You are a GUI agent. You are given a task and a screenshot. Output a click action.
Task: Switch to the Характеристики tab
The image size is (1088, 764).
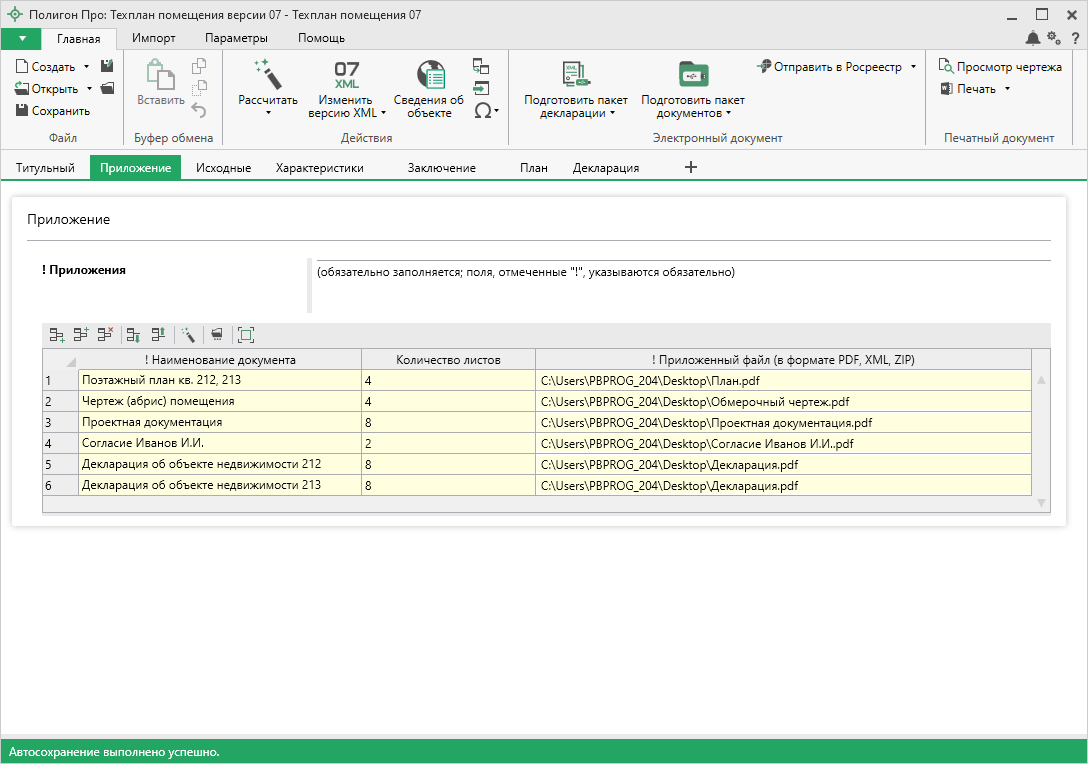point(319,168)
